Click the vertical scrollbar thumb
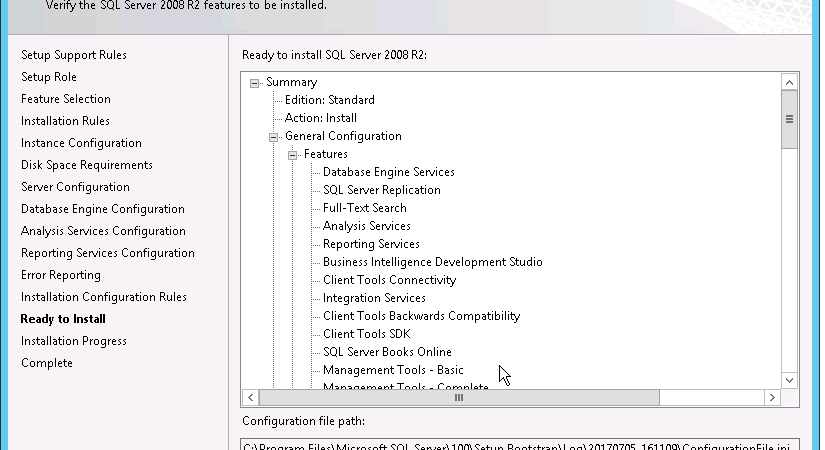825x450 pixels. [x=789, y=119]
